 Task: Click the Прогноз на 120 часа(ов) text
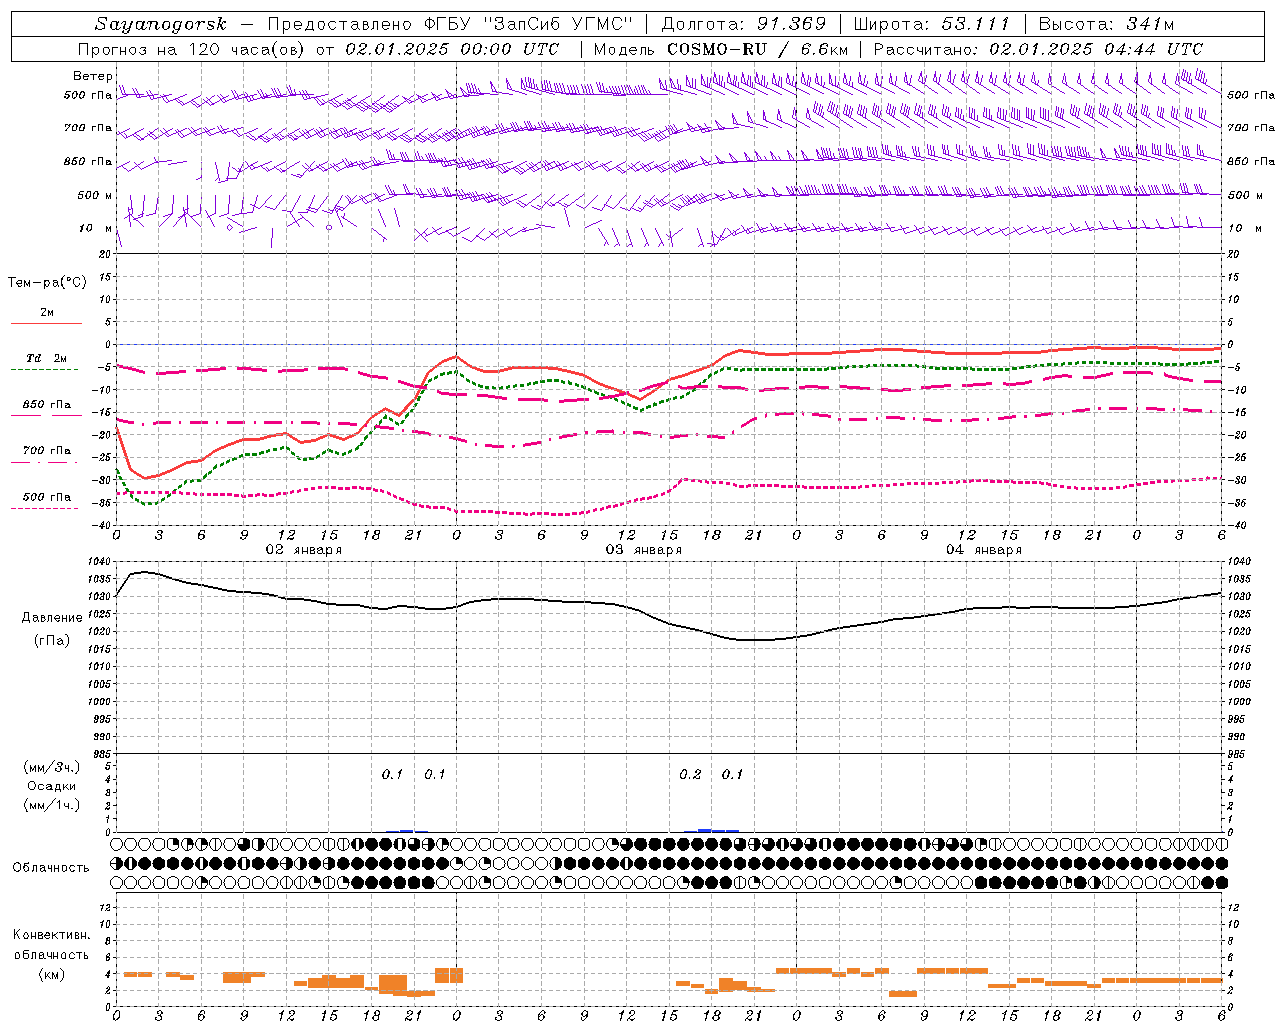(x=193, y=49)
